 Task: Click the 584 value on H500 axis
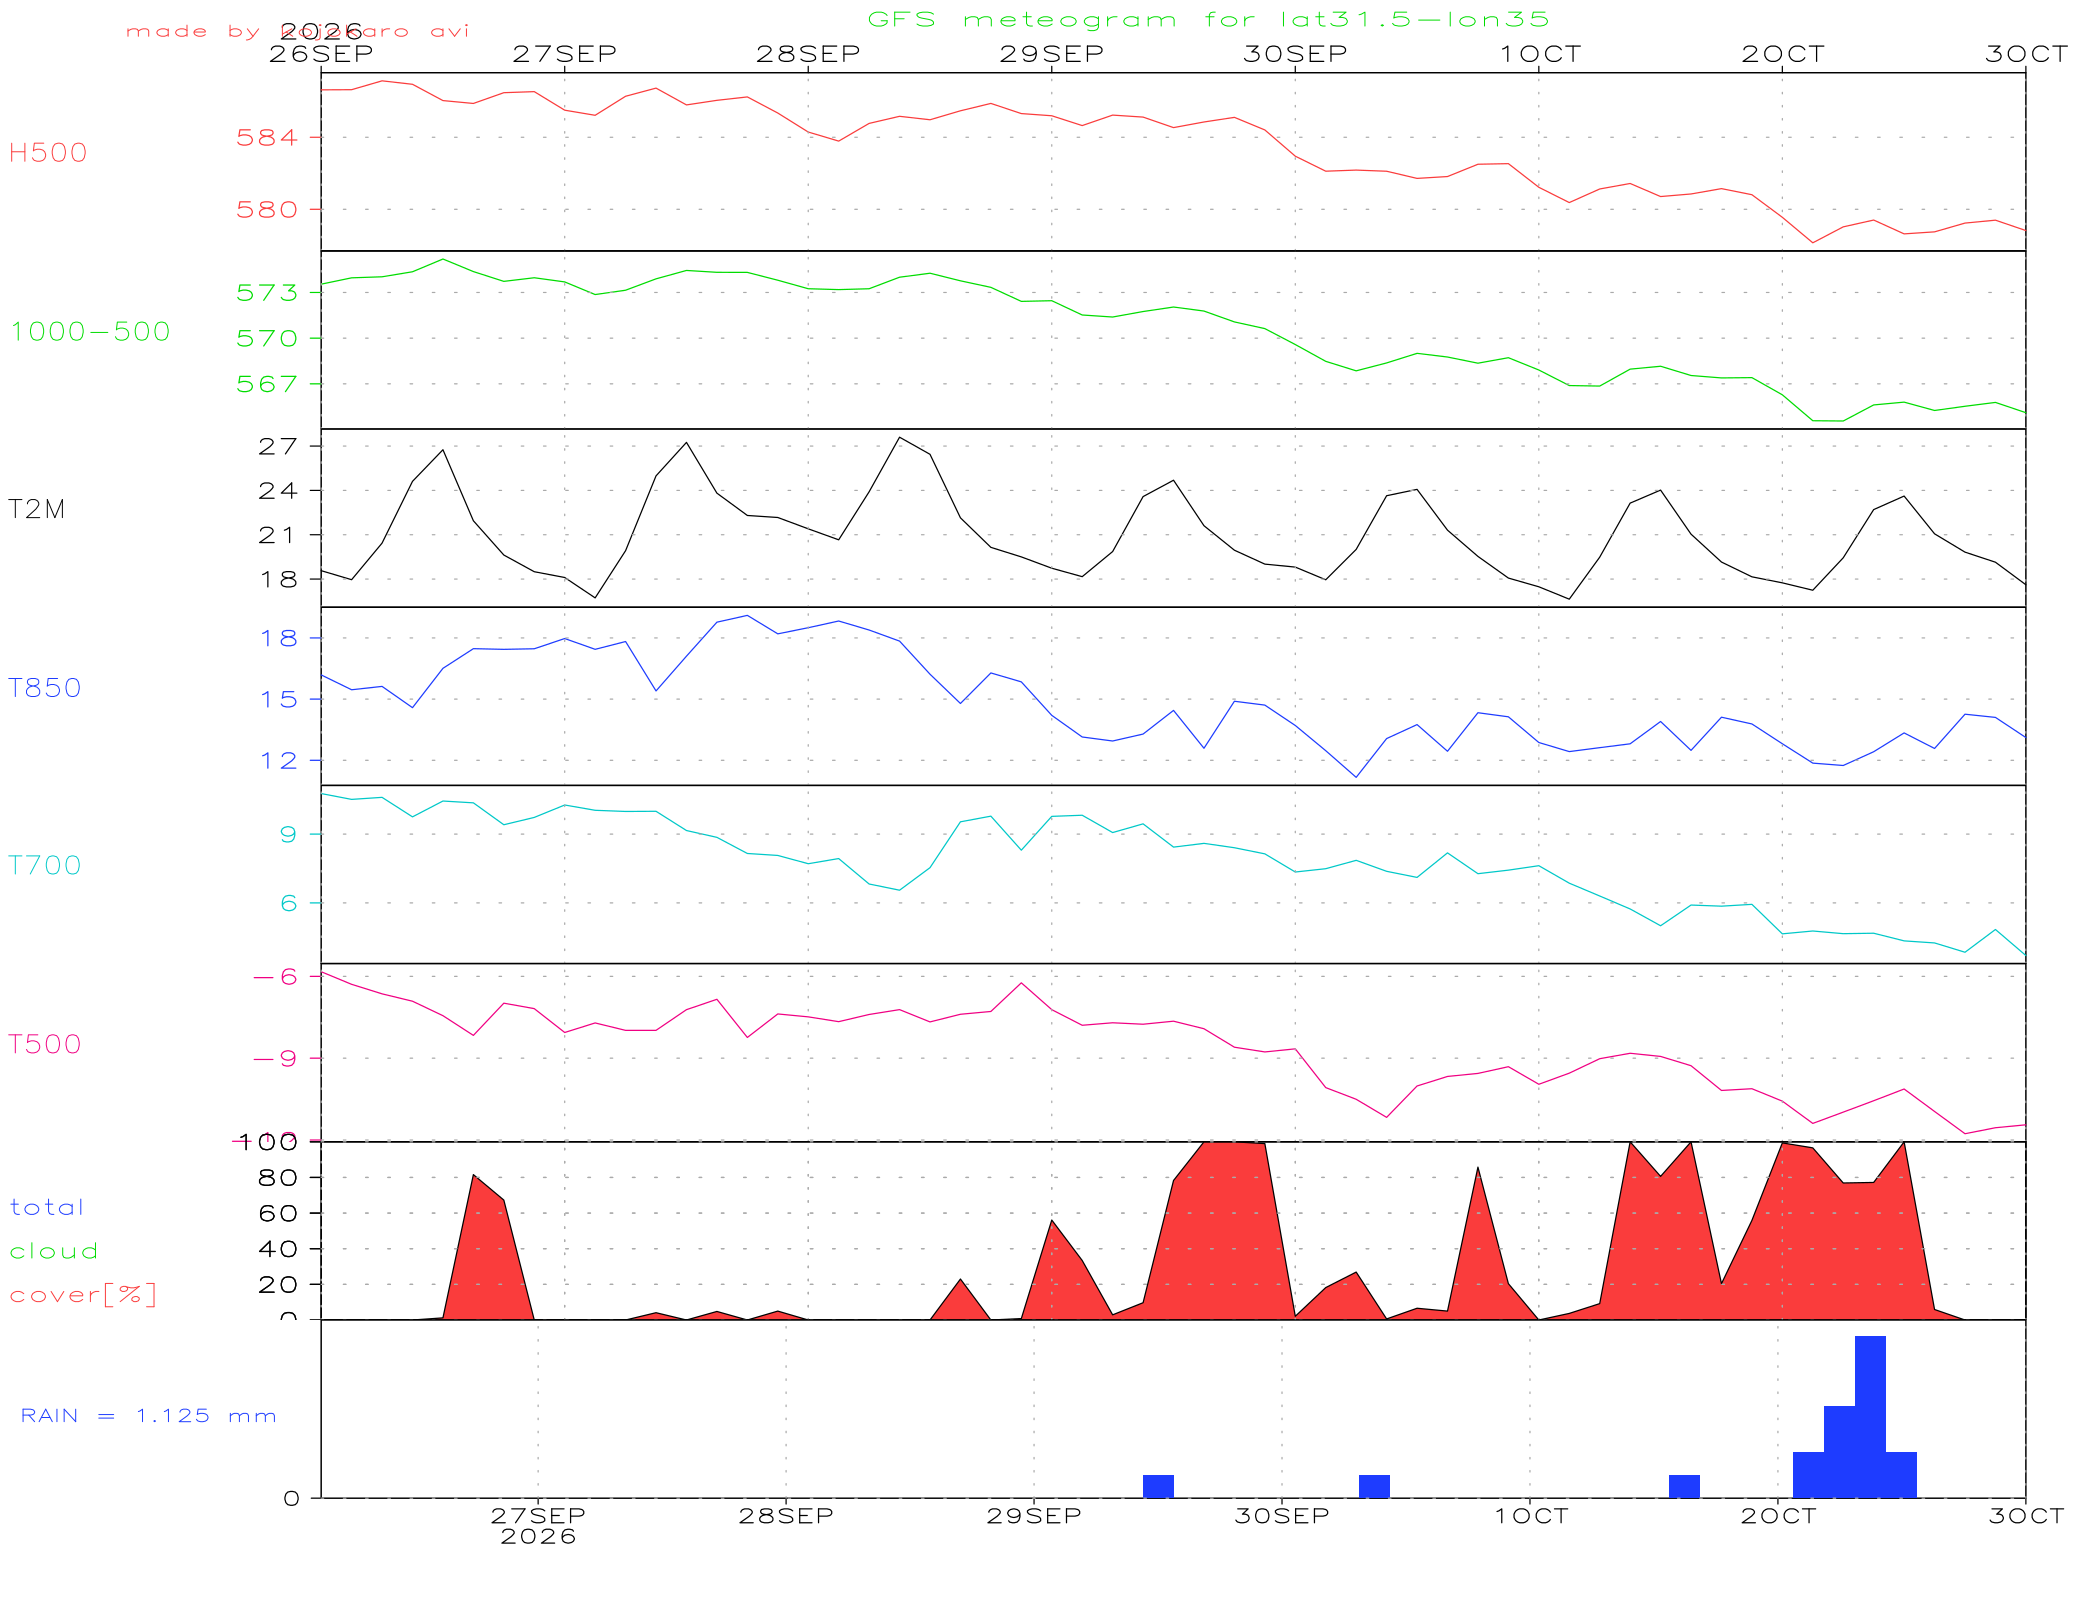267,138
